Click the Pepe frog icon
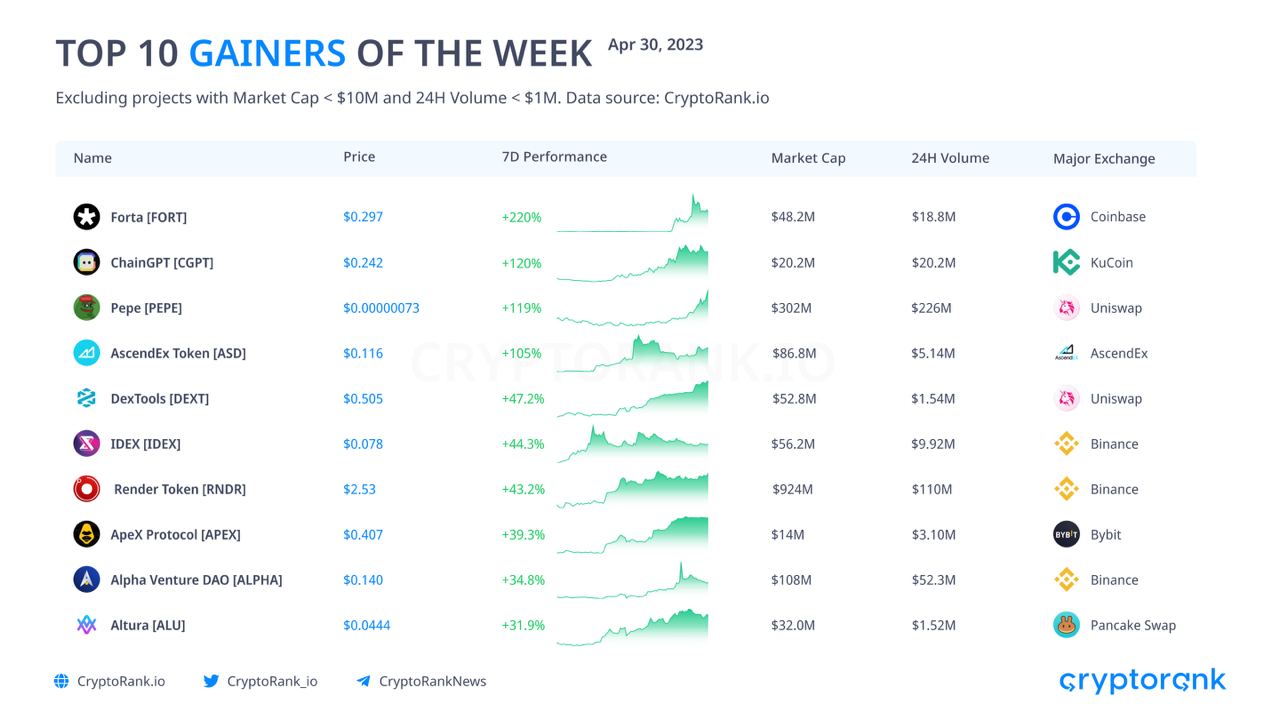 pos(87,308)
